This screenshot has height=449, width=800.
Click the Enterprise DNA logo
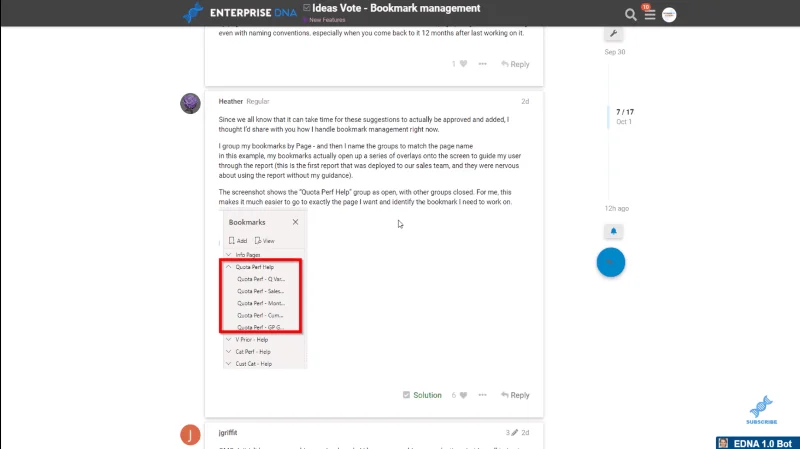point(240,13)
